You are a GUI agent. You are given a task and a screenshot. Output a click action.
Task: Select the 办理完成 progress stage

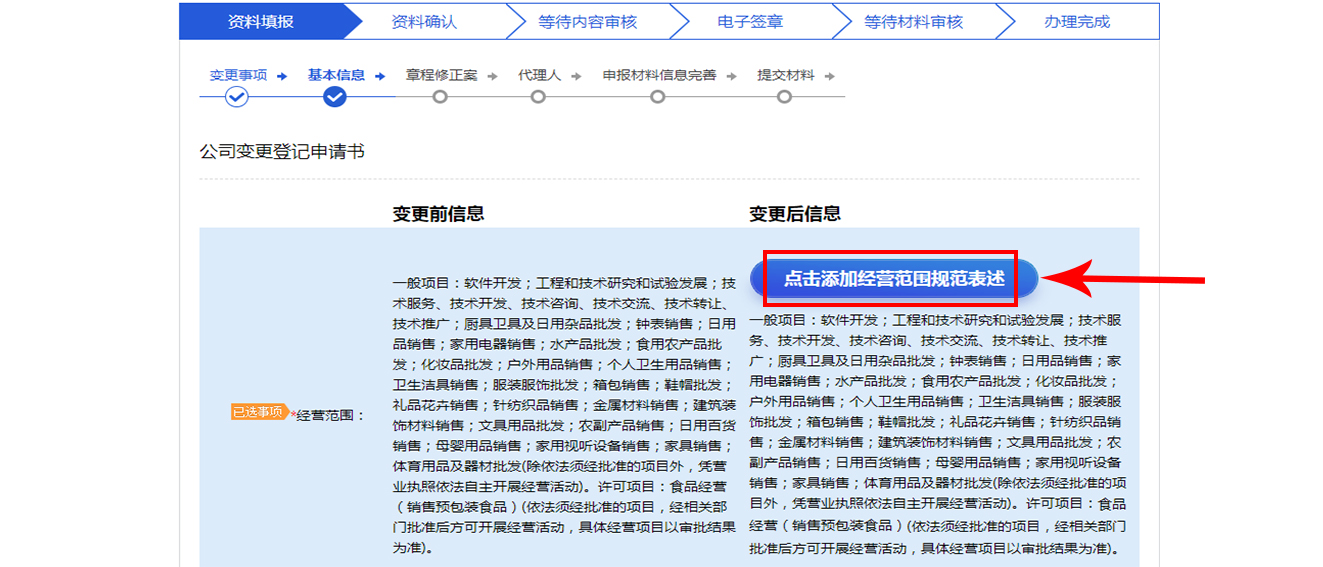[1077, 21]
